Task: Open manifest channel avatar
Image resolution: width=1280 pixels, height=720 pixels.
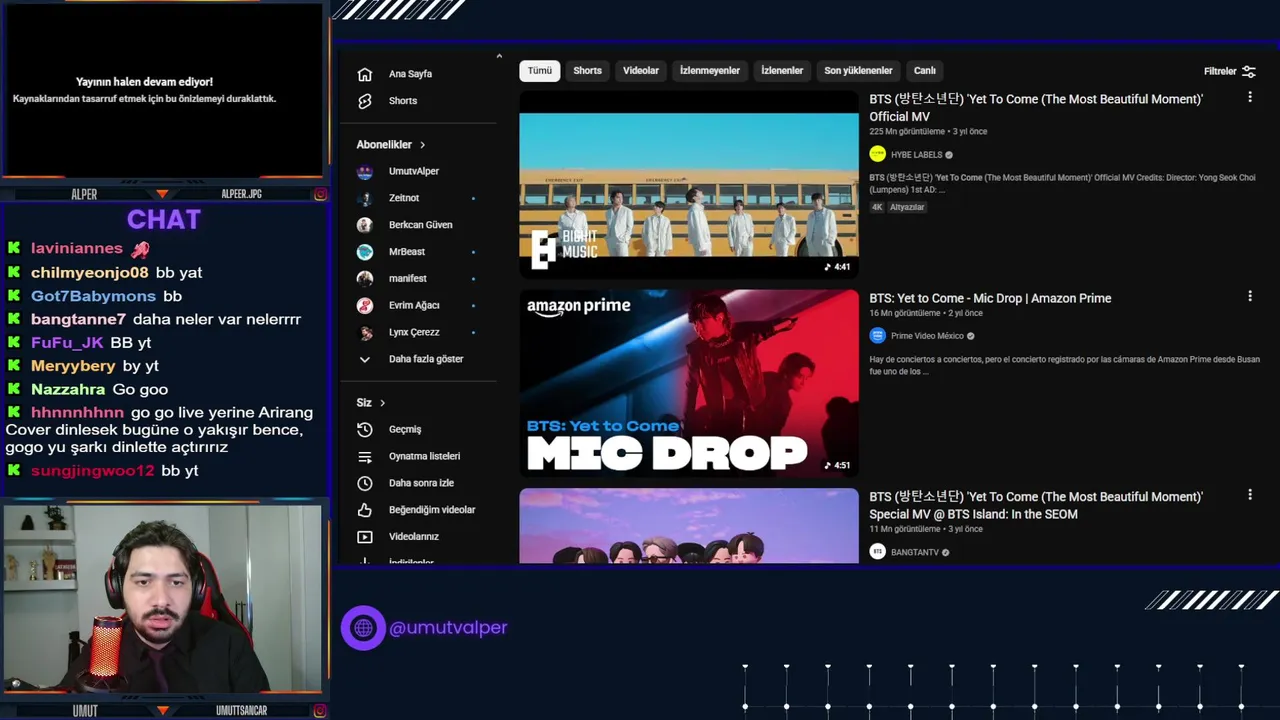Action: (365, 278)
